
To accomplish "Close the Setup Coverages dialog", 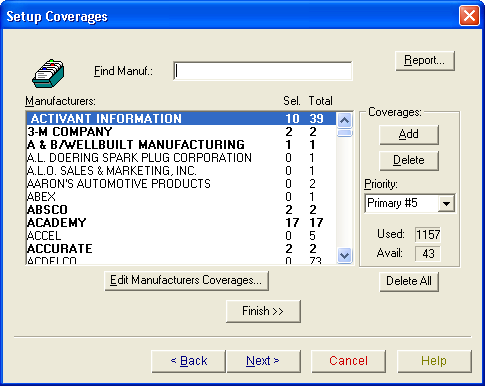I will coord(469,15).
